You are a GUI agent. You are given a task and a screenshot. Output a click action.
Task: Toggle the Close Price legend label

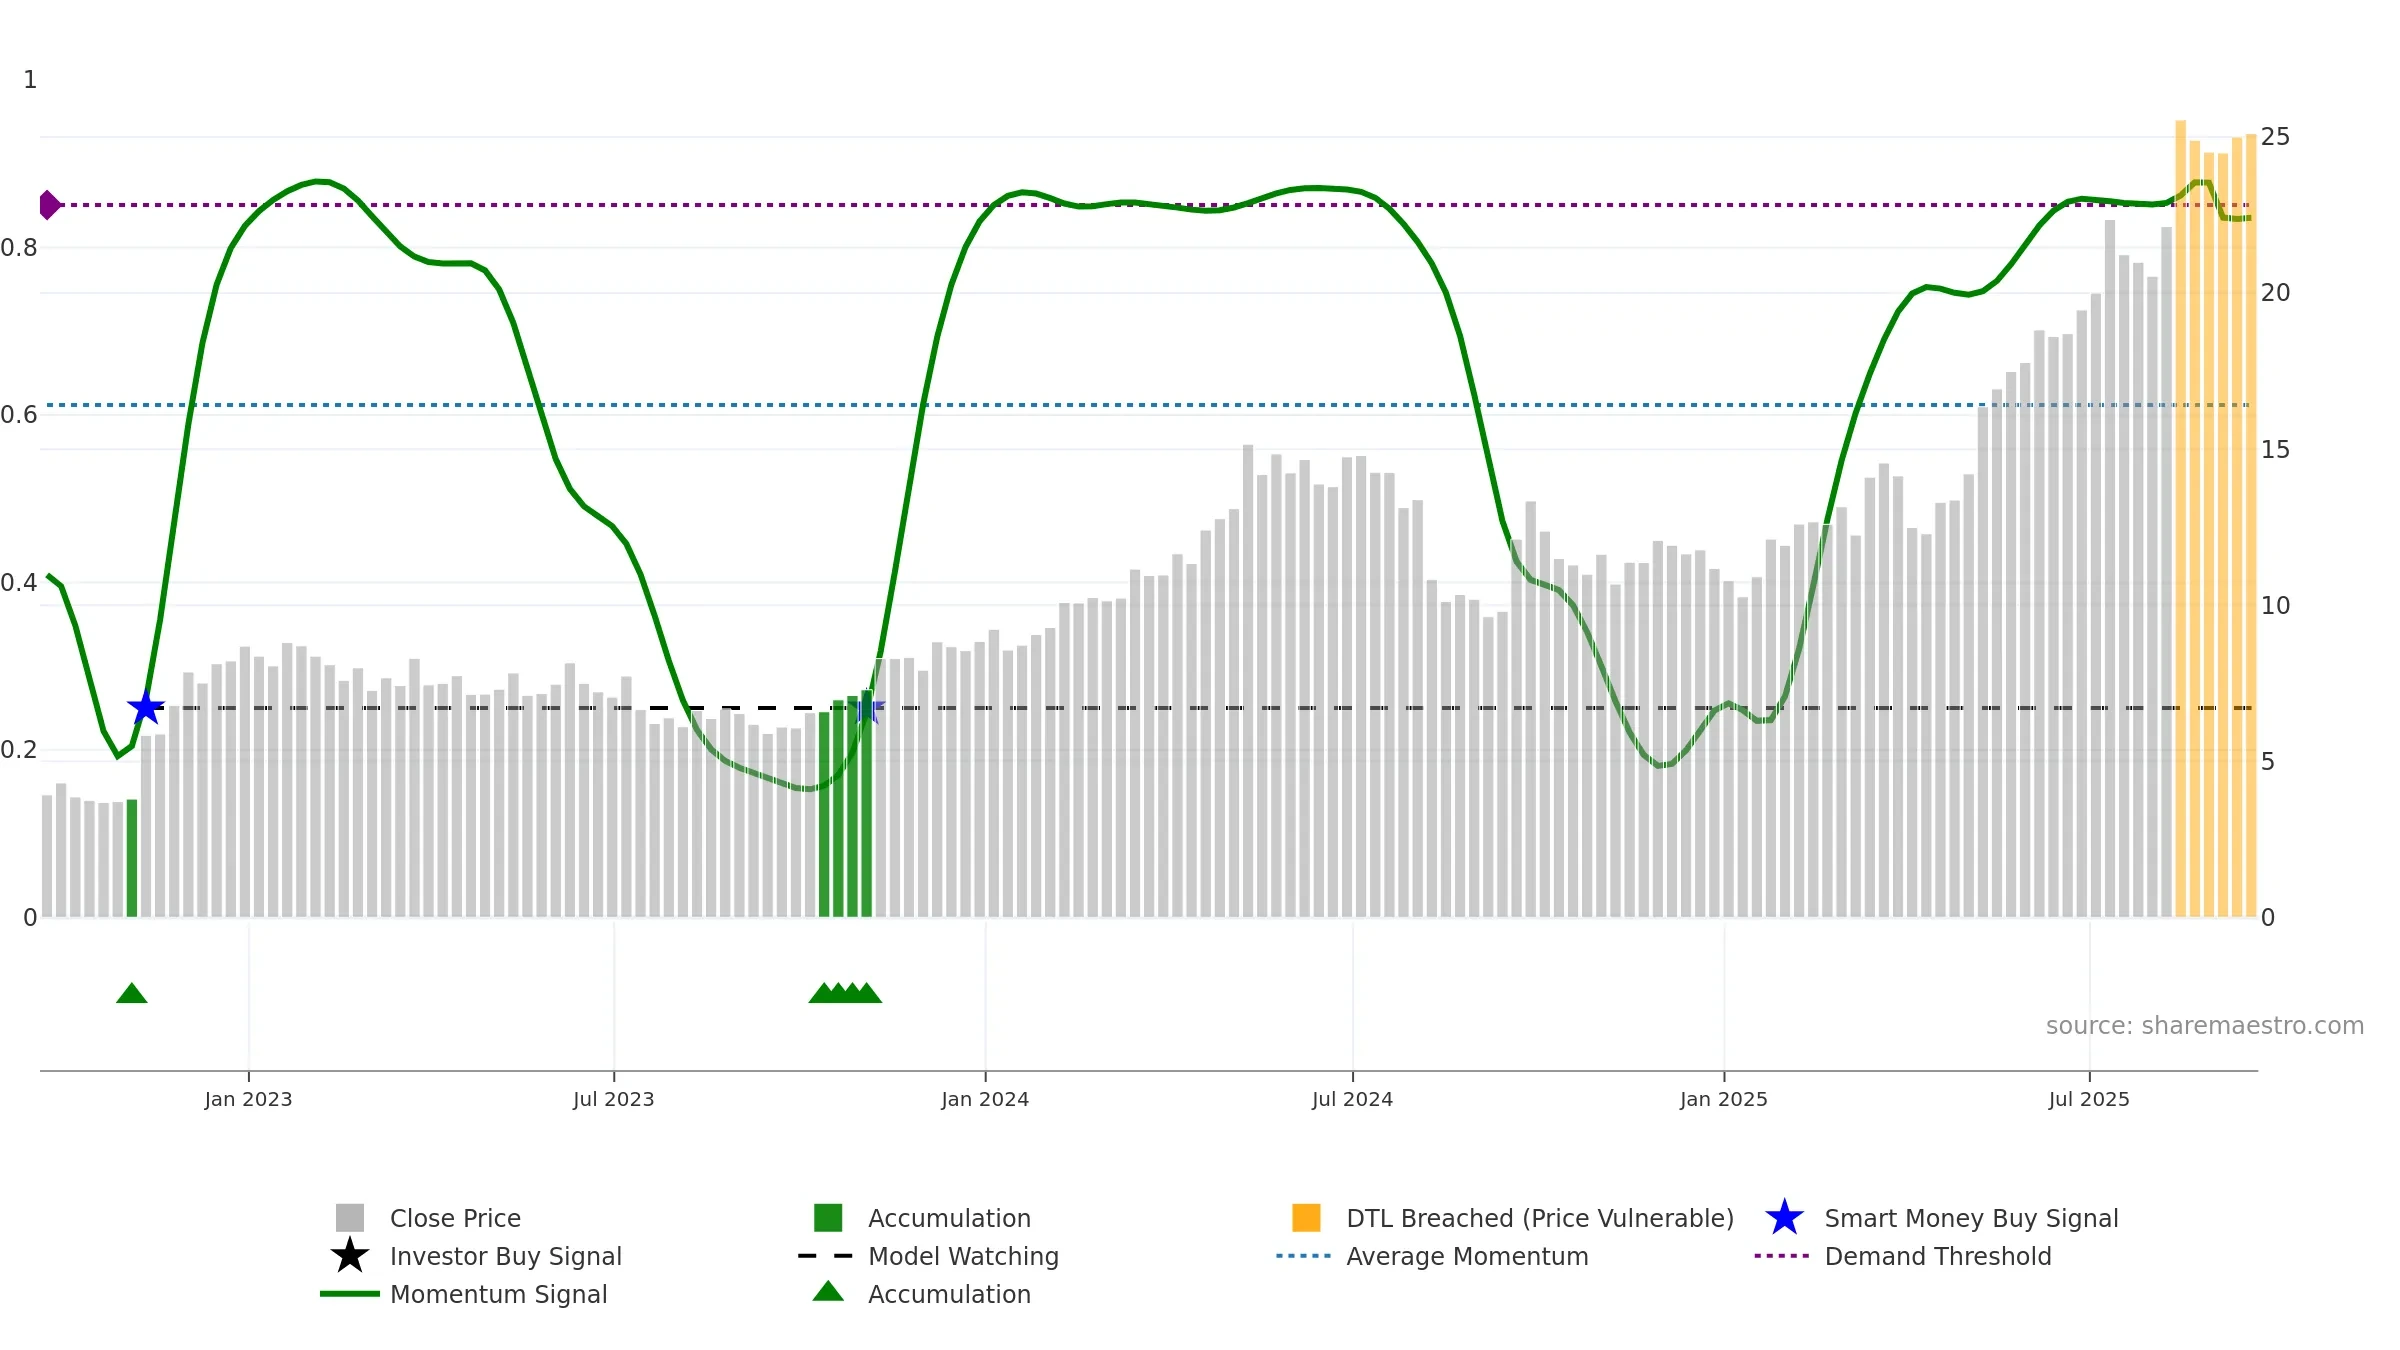coord(455,1218)
